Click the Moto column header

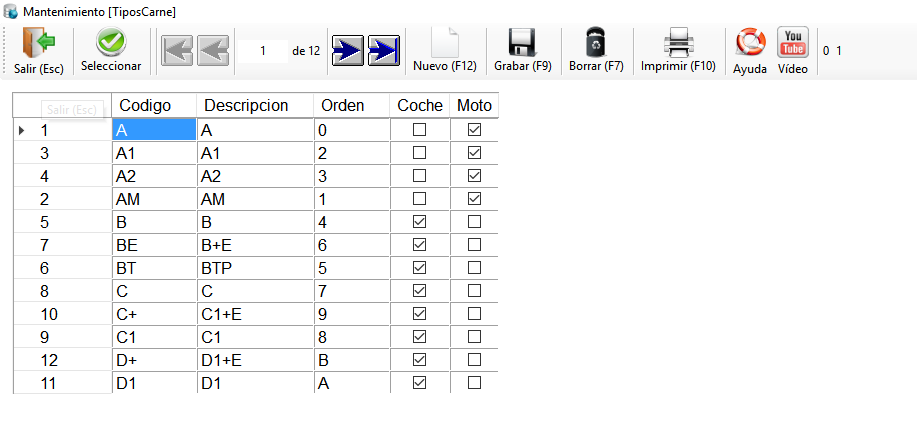pyautogui.click(x=474, y=105)
